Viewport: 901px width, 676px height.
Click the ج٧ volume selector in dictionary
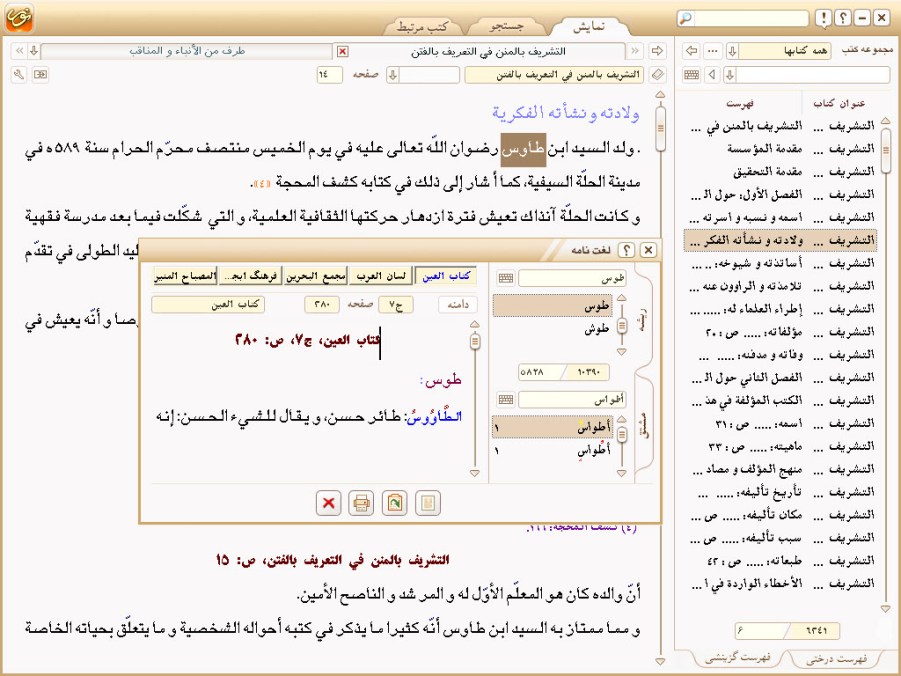tap(396, 304)
